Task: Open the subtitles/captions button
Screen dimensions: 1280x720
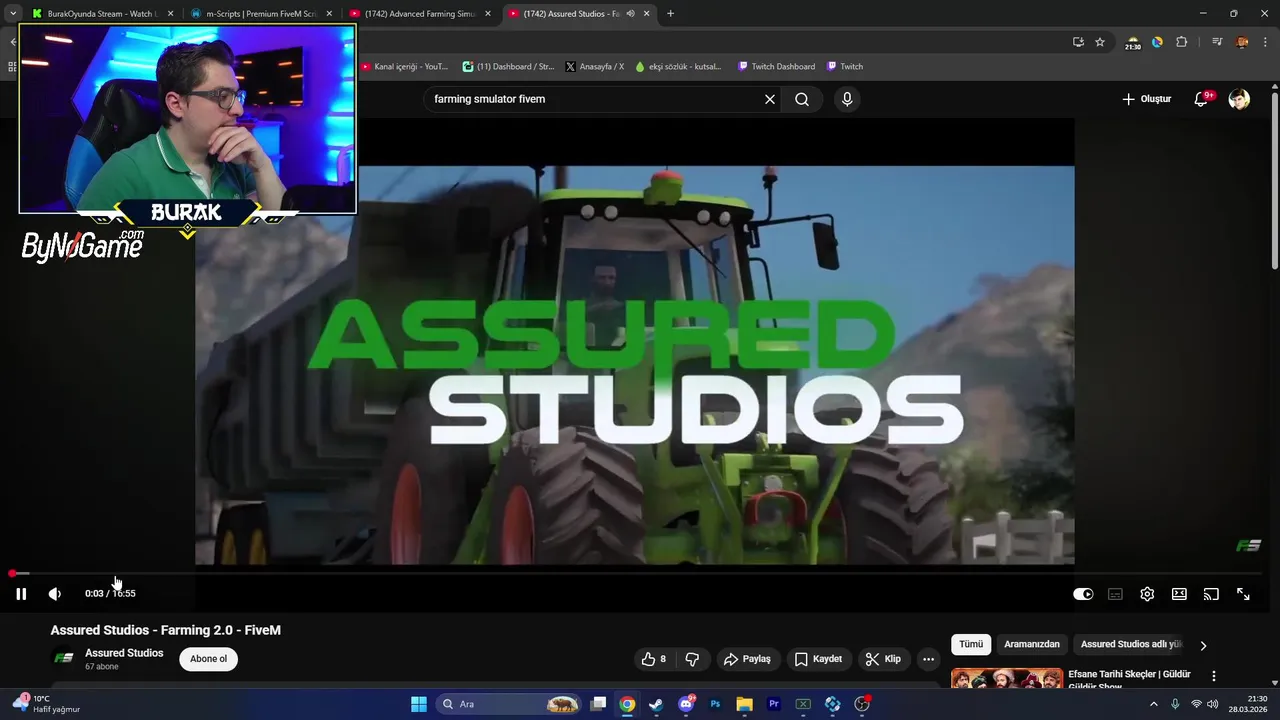Action: (1115, 594)
